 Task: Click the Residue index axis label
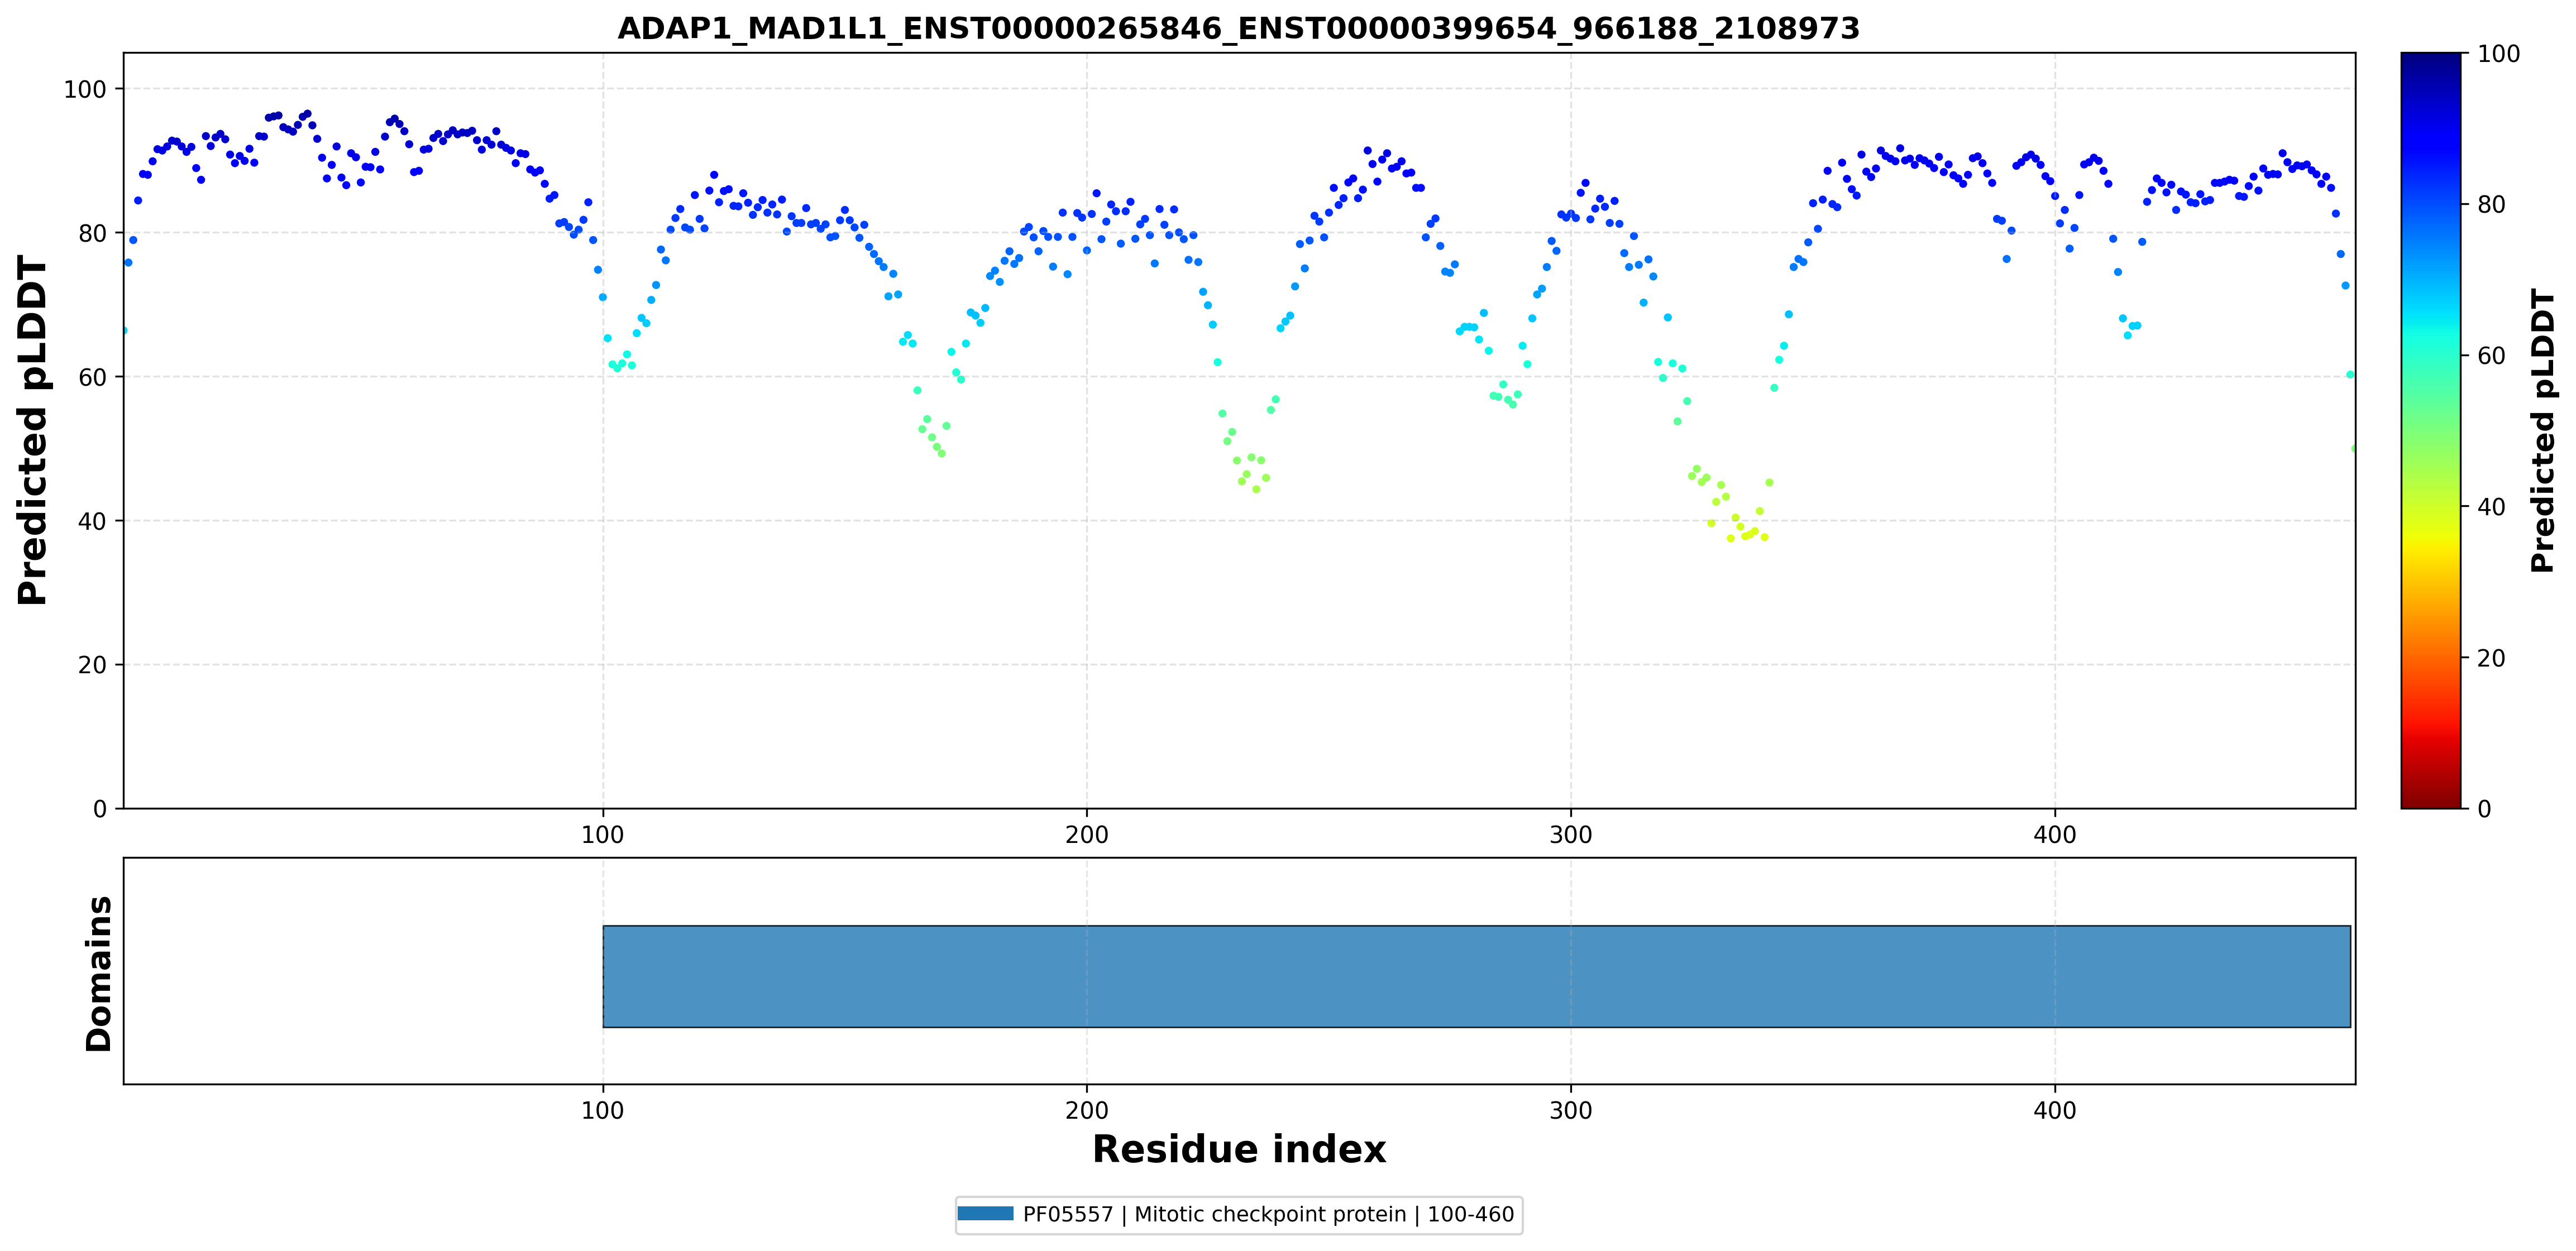point(1239,1149)
